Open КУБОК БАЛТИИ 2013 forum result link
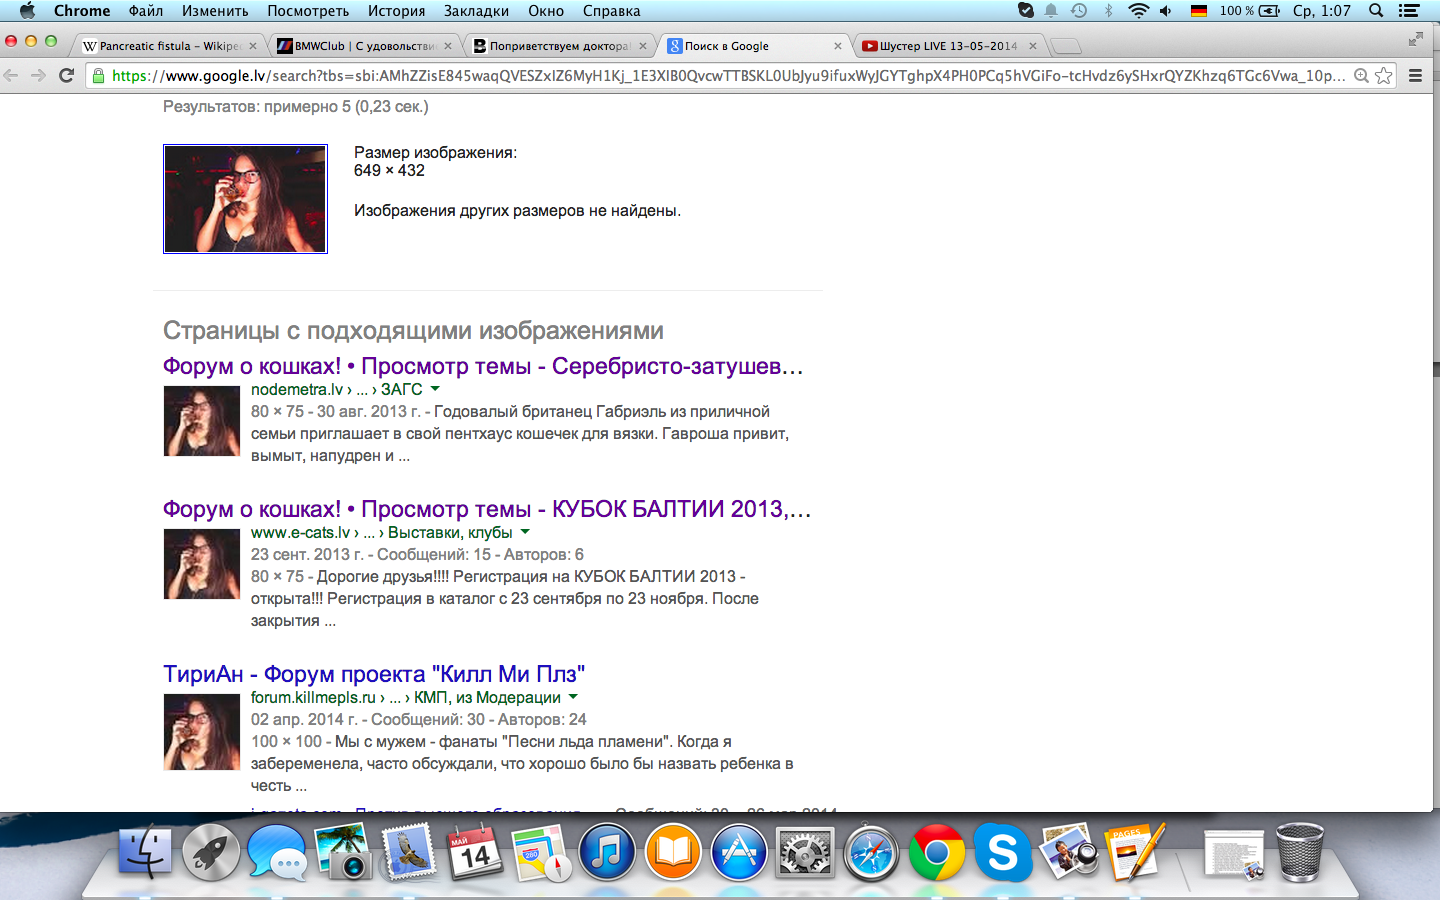 coord(487,509)
